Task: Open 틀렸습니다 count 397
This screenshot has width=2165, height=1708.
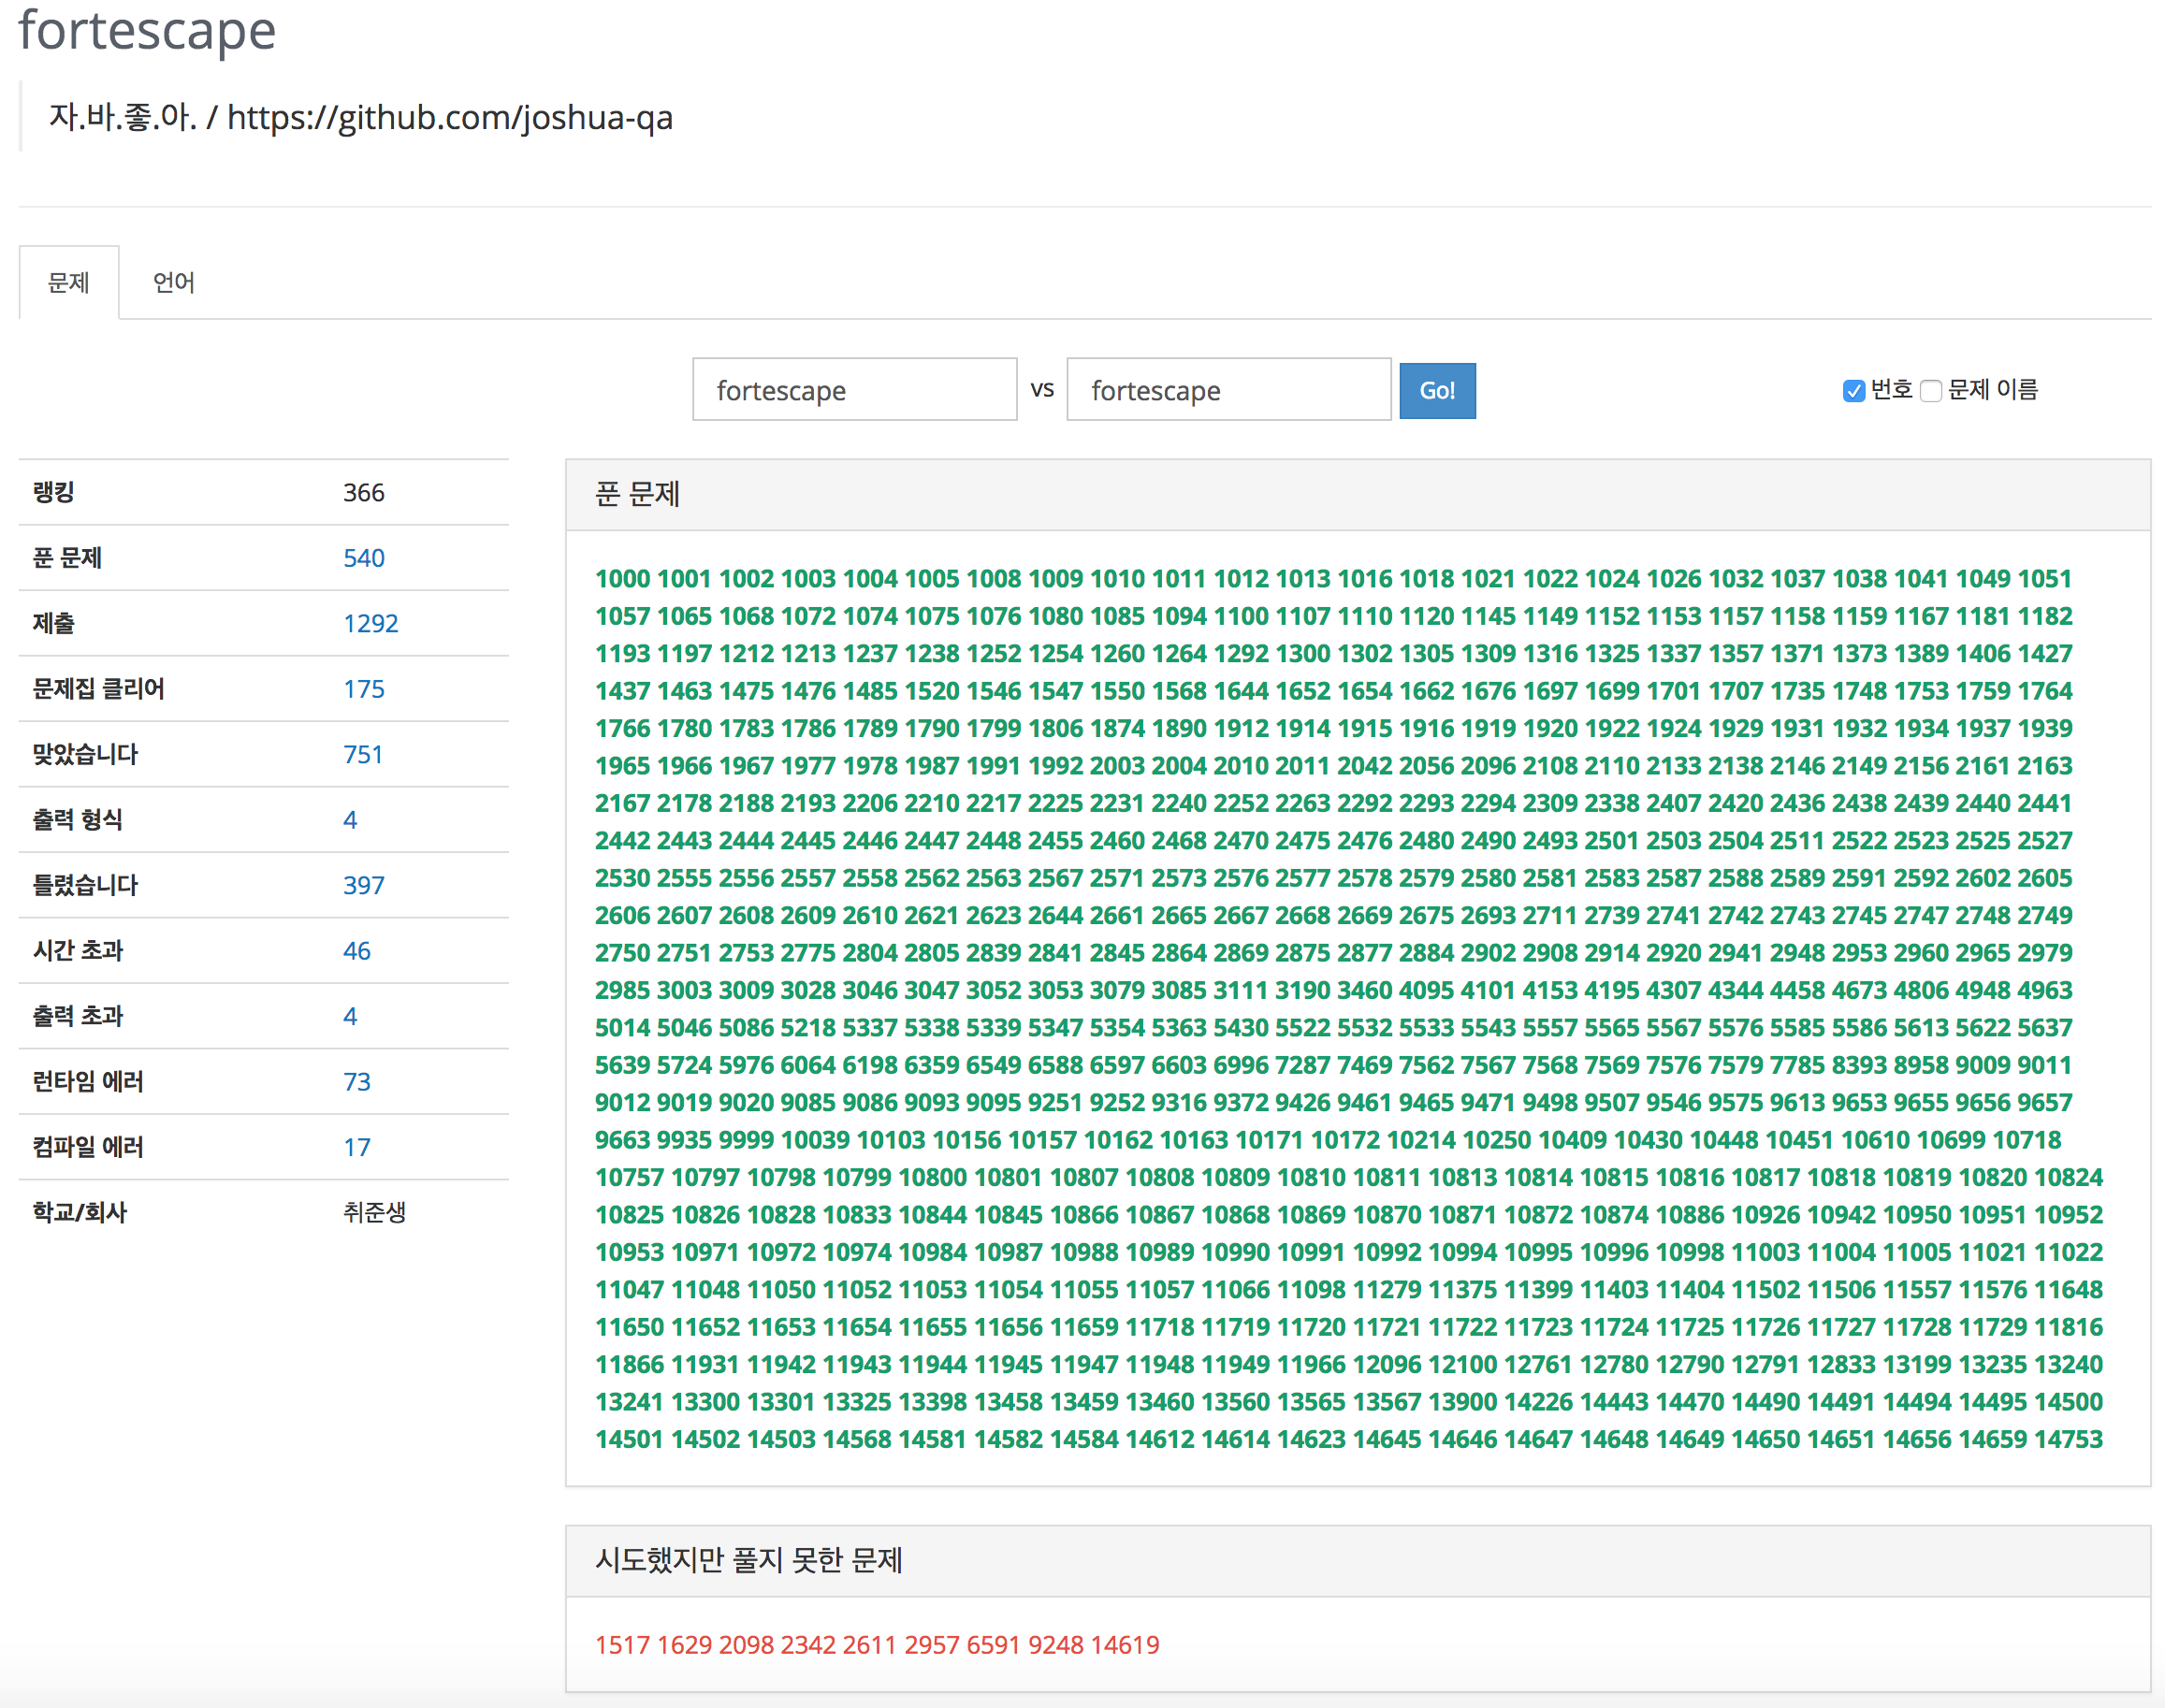Action: pos(363,885)
